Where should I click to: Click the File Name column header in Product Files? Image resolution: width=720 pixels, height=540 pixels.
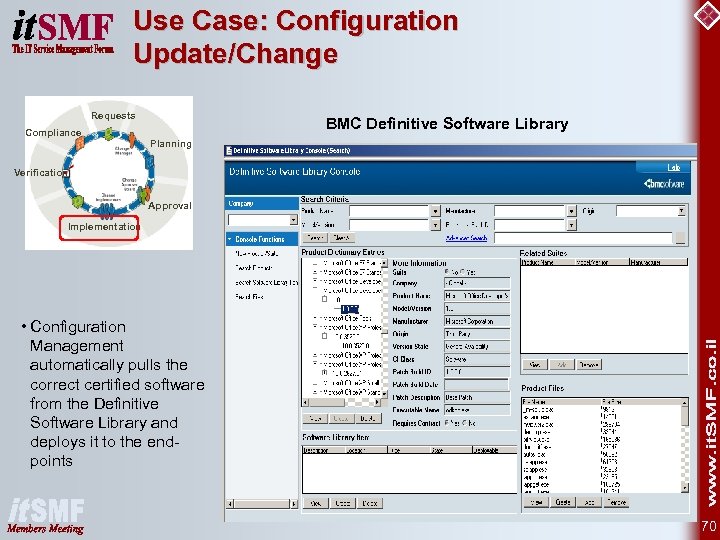[x=561, y=402]
